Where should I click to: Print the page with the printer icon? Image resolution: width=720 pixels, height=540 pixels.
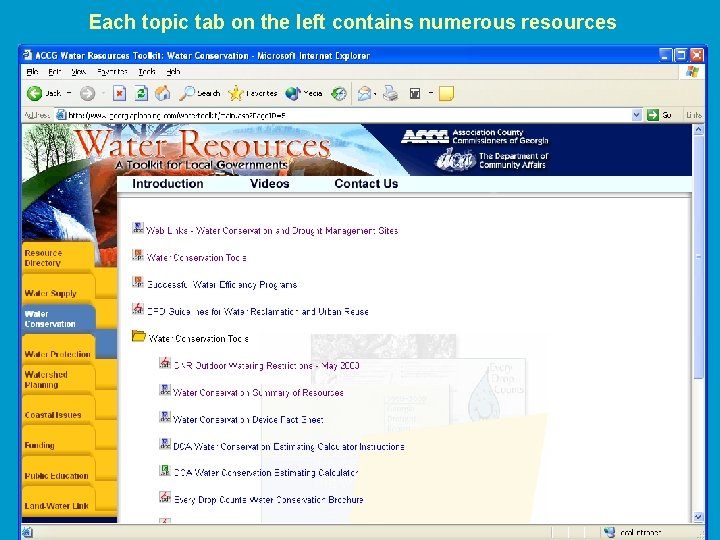pos(391,94)
